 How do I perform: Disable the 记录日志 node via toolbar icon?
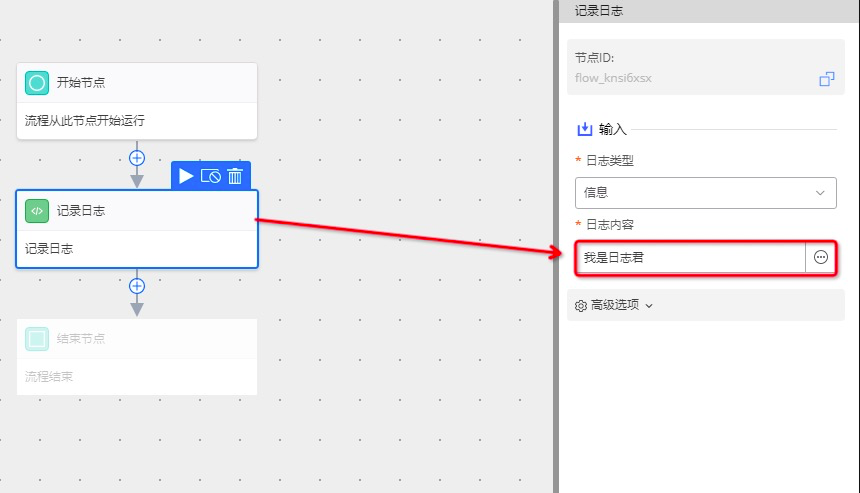pos(211,176)
